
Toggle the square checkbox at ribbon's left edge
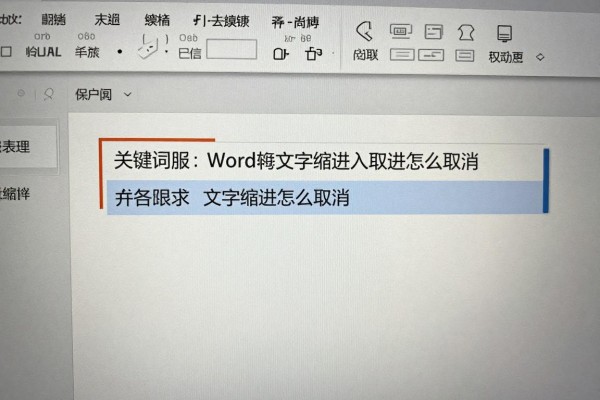(x=6, y=51)
